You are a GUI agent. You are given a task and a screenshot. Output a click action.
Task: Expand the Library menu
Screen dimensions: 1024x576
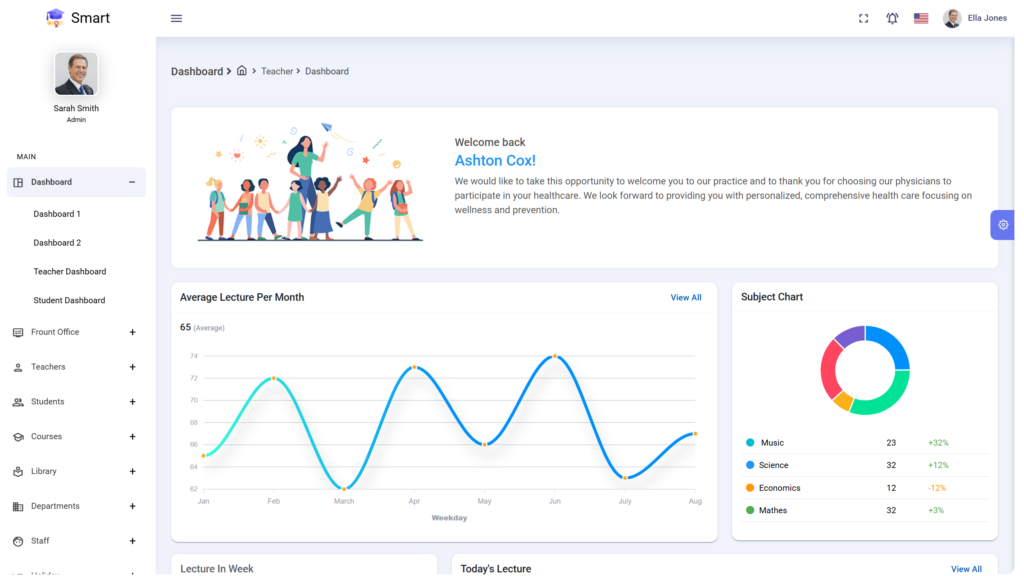[133, 472]
